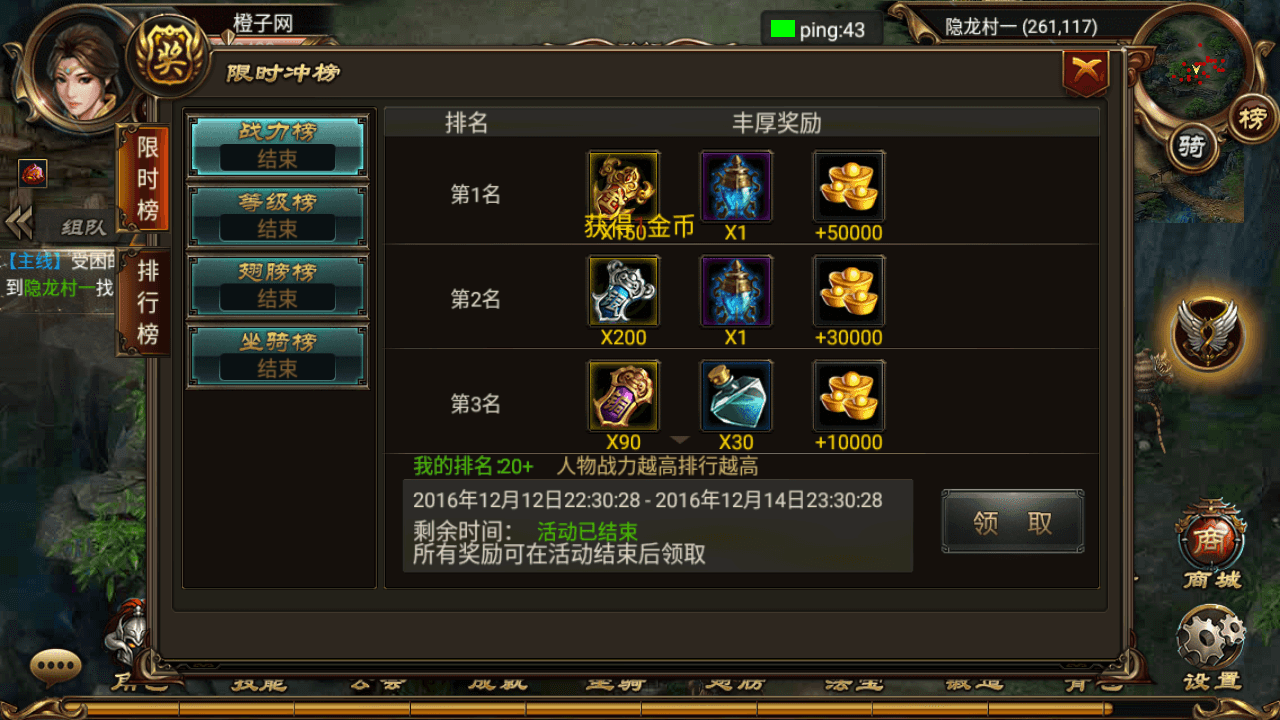Tap the X200 silver item icon
1280x720 pixels.
(x=623, y=291)
